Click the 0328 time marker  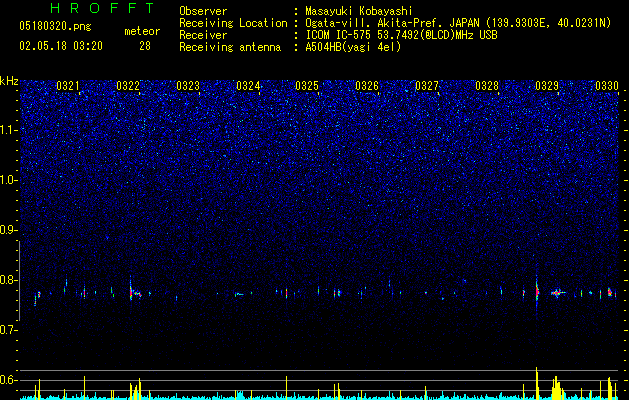click(x=487, y=86)
